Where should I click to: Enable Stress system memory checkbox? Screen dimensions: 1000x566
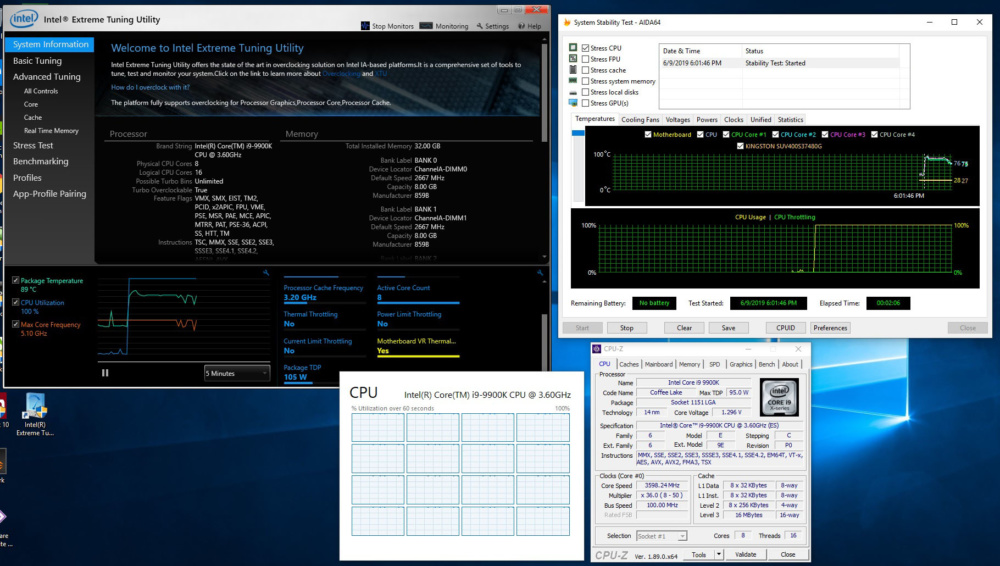(585, 81)
